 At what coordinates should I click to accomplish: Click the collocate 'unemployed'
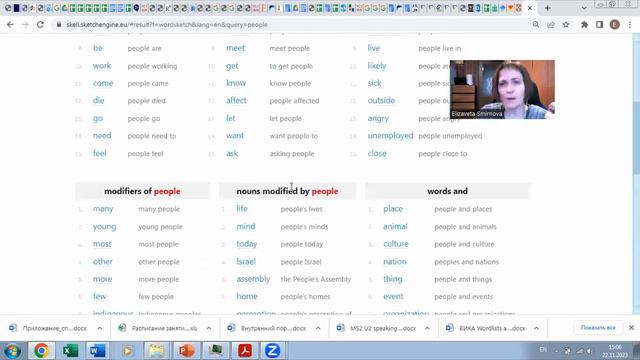coord(390,136)
